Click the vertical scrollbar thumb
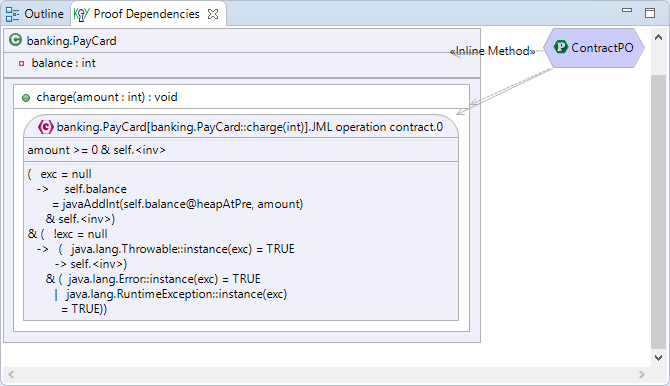This screenshot has width=670, height=386. pyautogui.click(x=658, y=212)
